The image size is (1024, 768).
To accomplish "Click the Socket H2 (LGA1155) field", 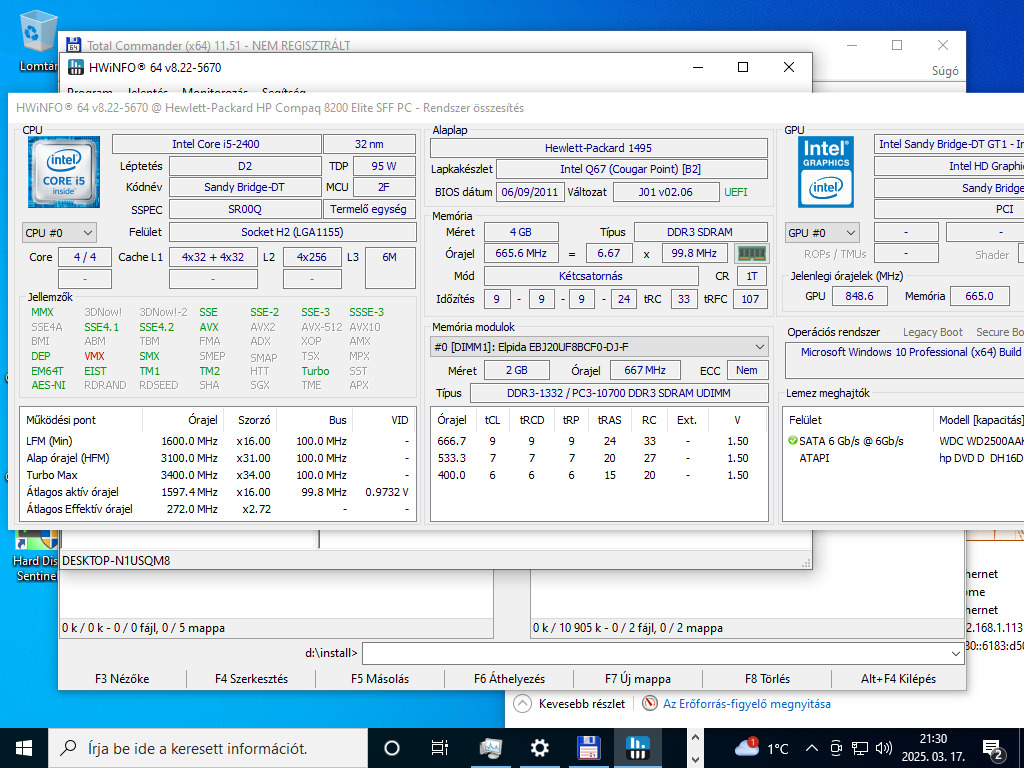I will click(x=292, y=232).
